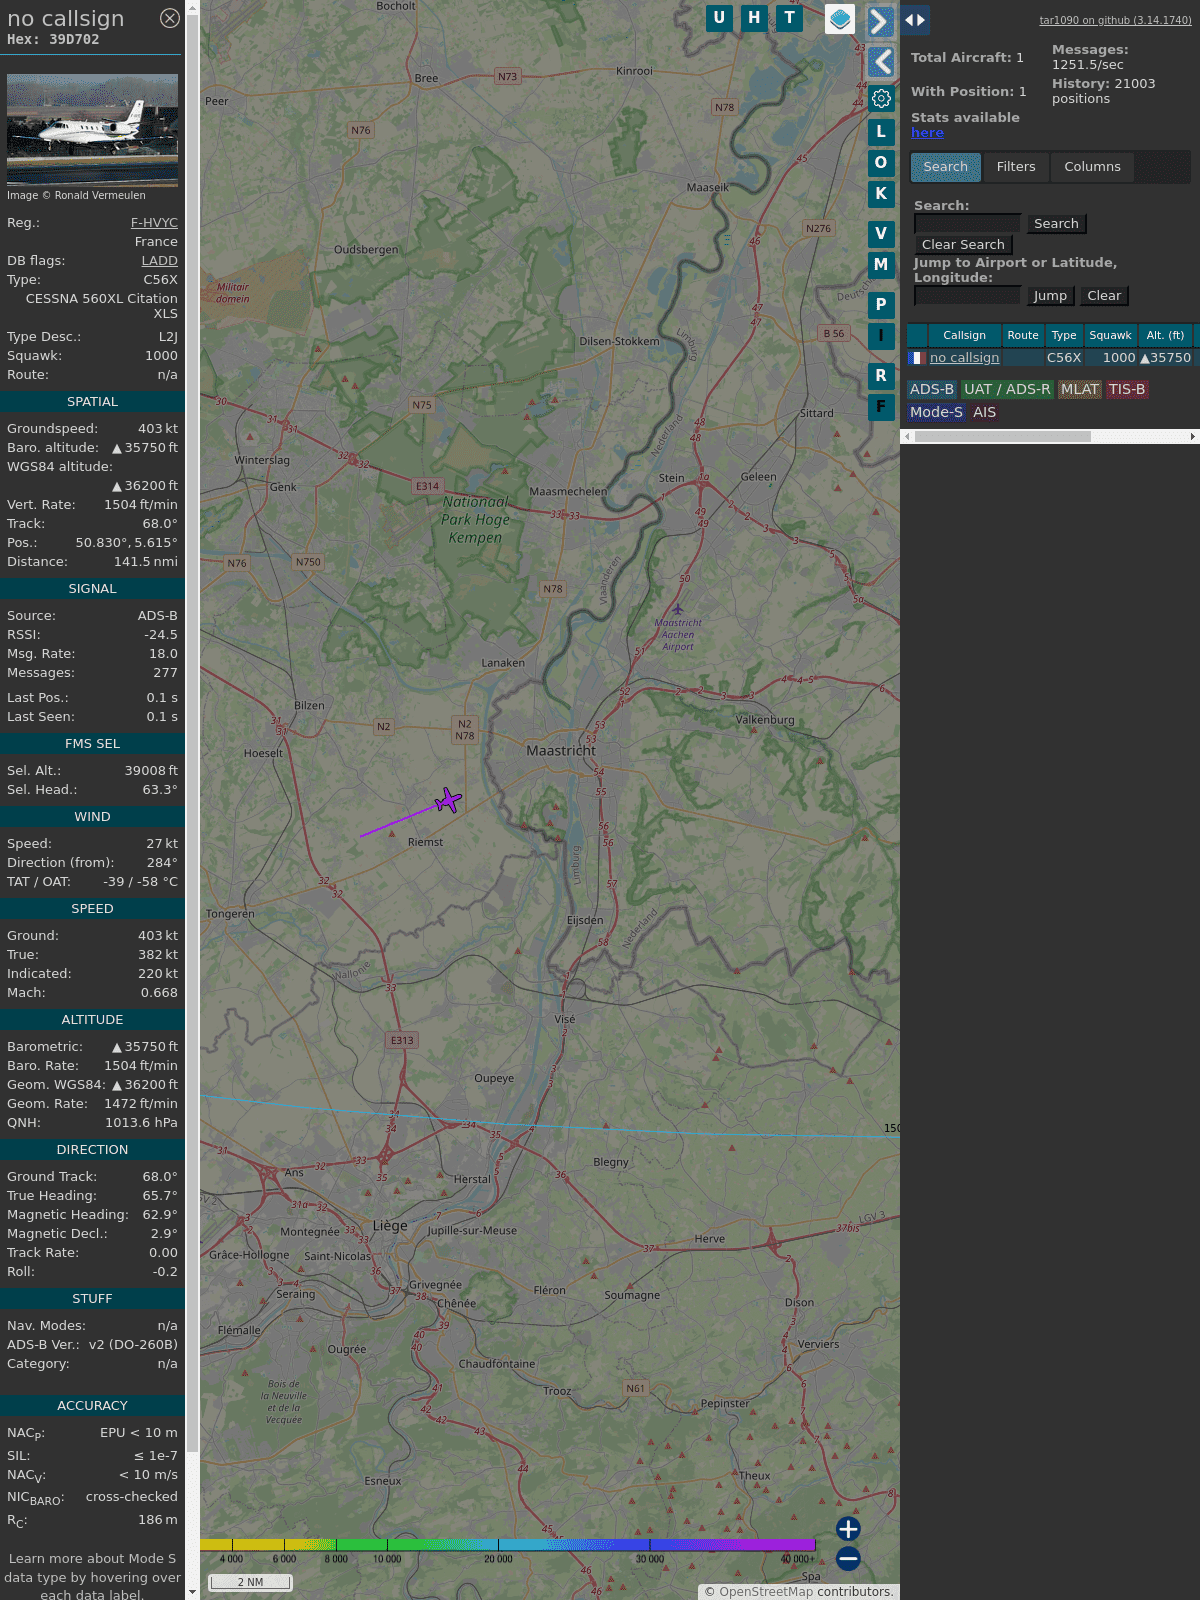Click the Maastricht Aachen Airport icon
Screen dimensions: 1200x1600
pyautogui.click(x=678, y=609)
